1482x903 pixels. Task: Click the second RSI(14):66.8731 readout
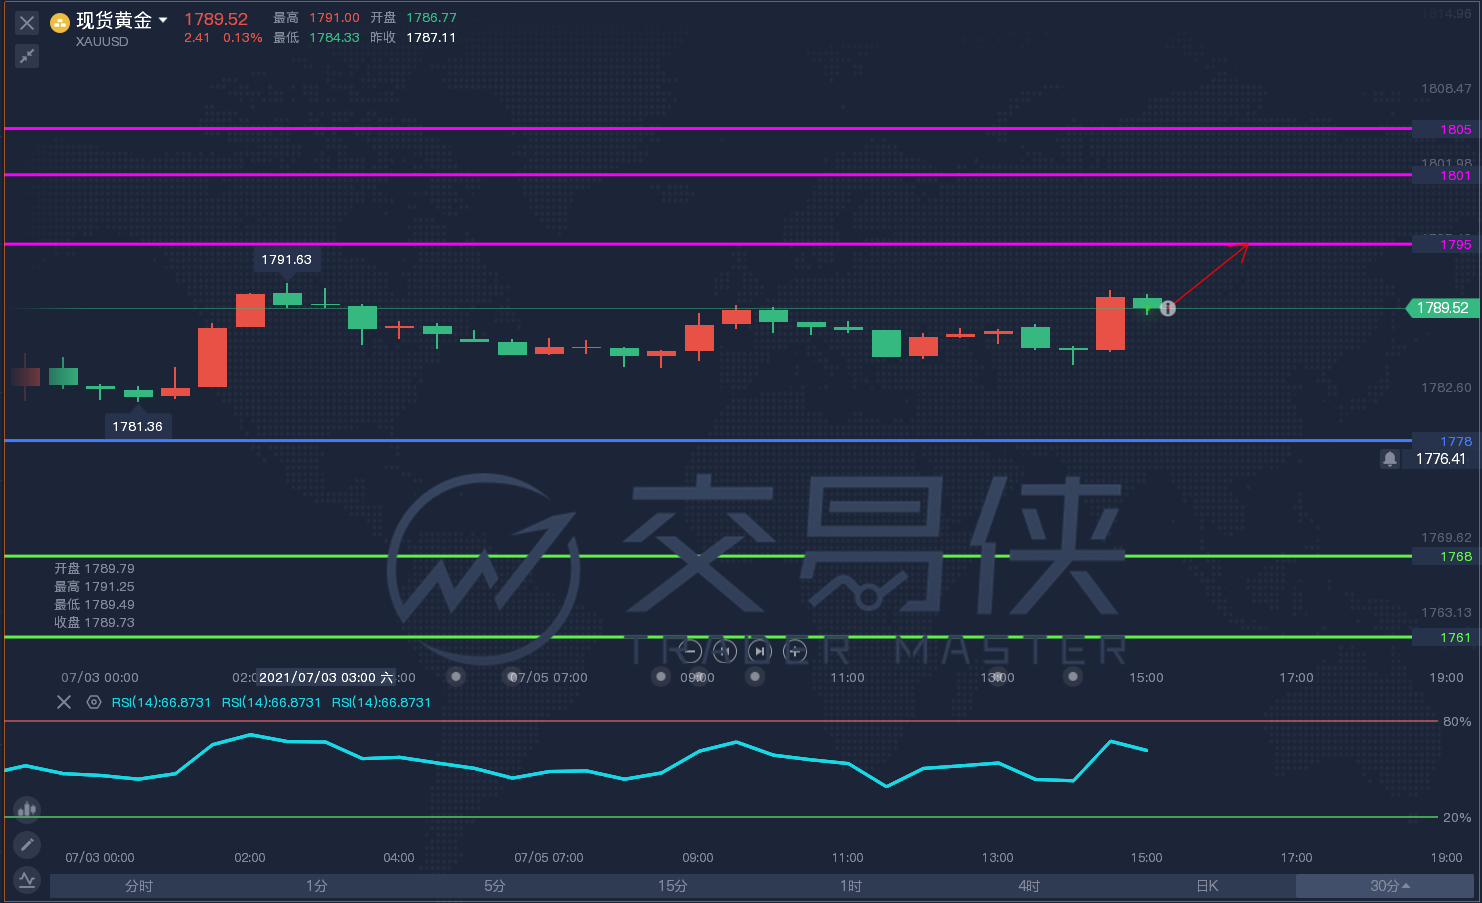pyautogui.click(x=271, y=703)
